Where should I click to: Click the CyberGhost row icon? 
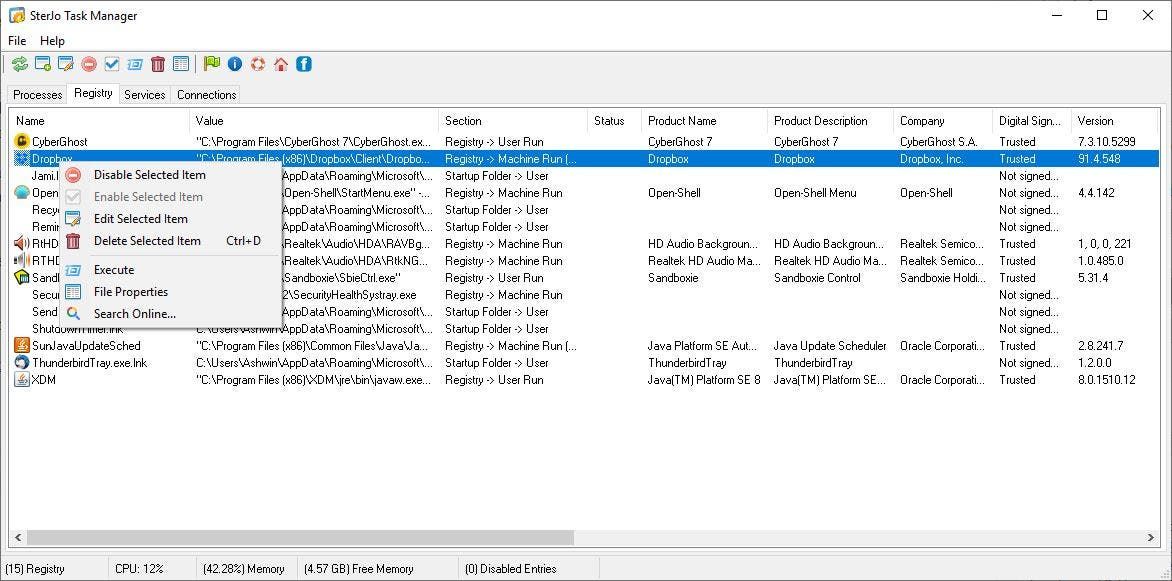[x=22, y=141]
